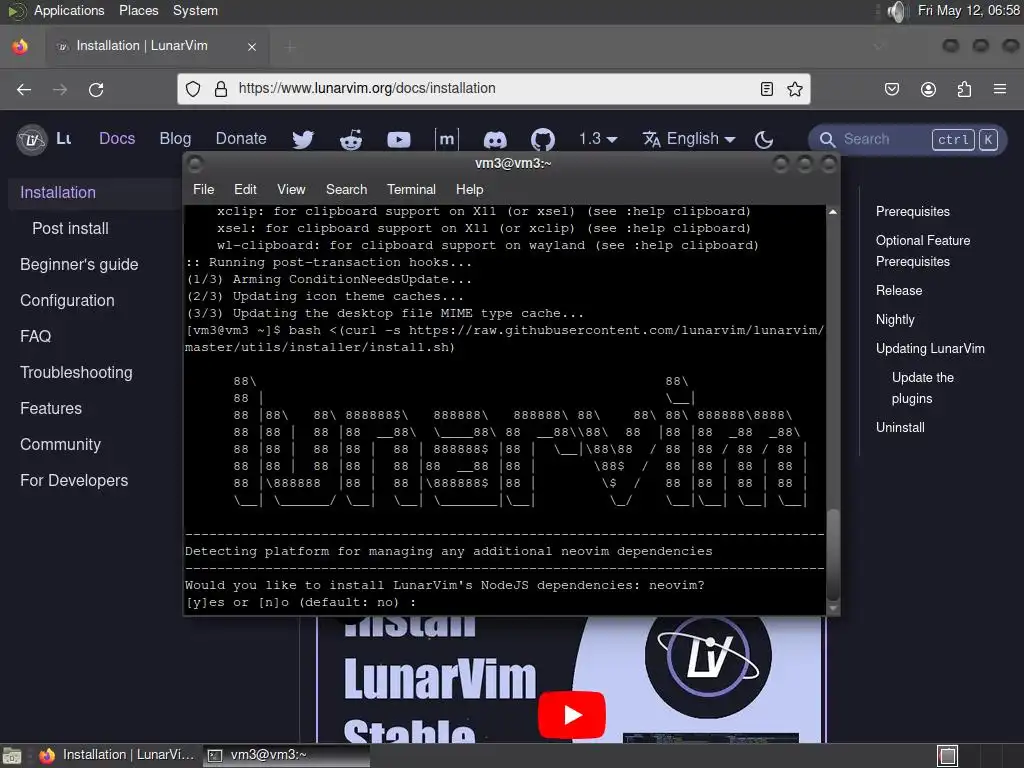Click the padlock site info icon

coord(221,89)
